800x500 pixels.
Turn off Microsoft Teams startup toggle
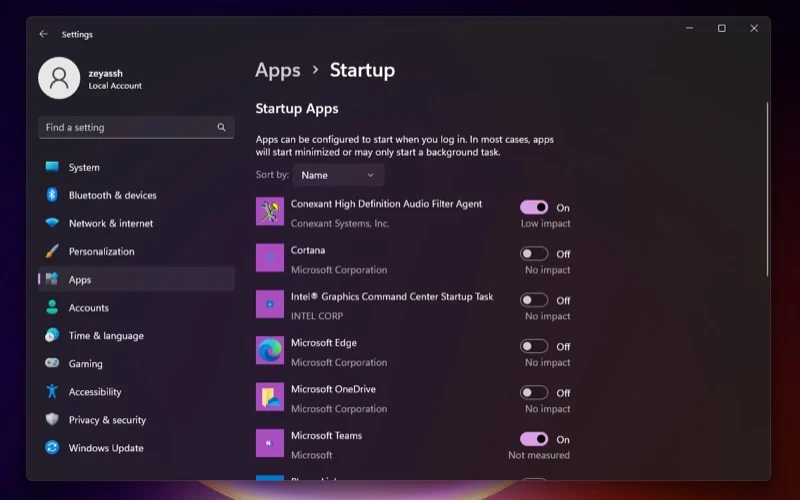(534, 439)
